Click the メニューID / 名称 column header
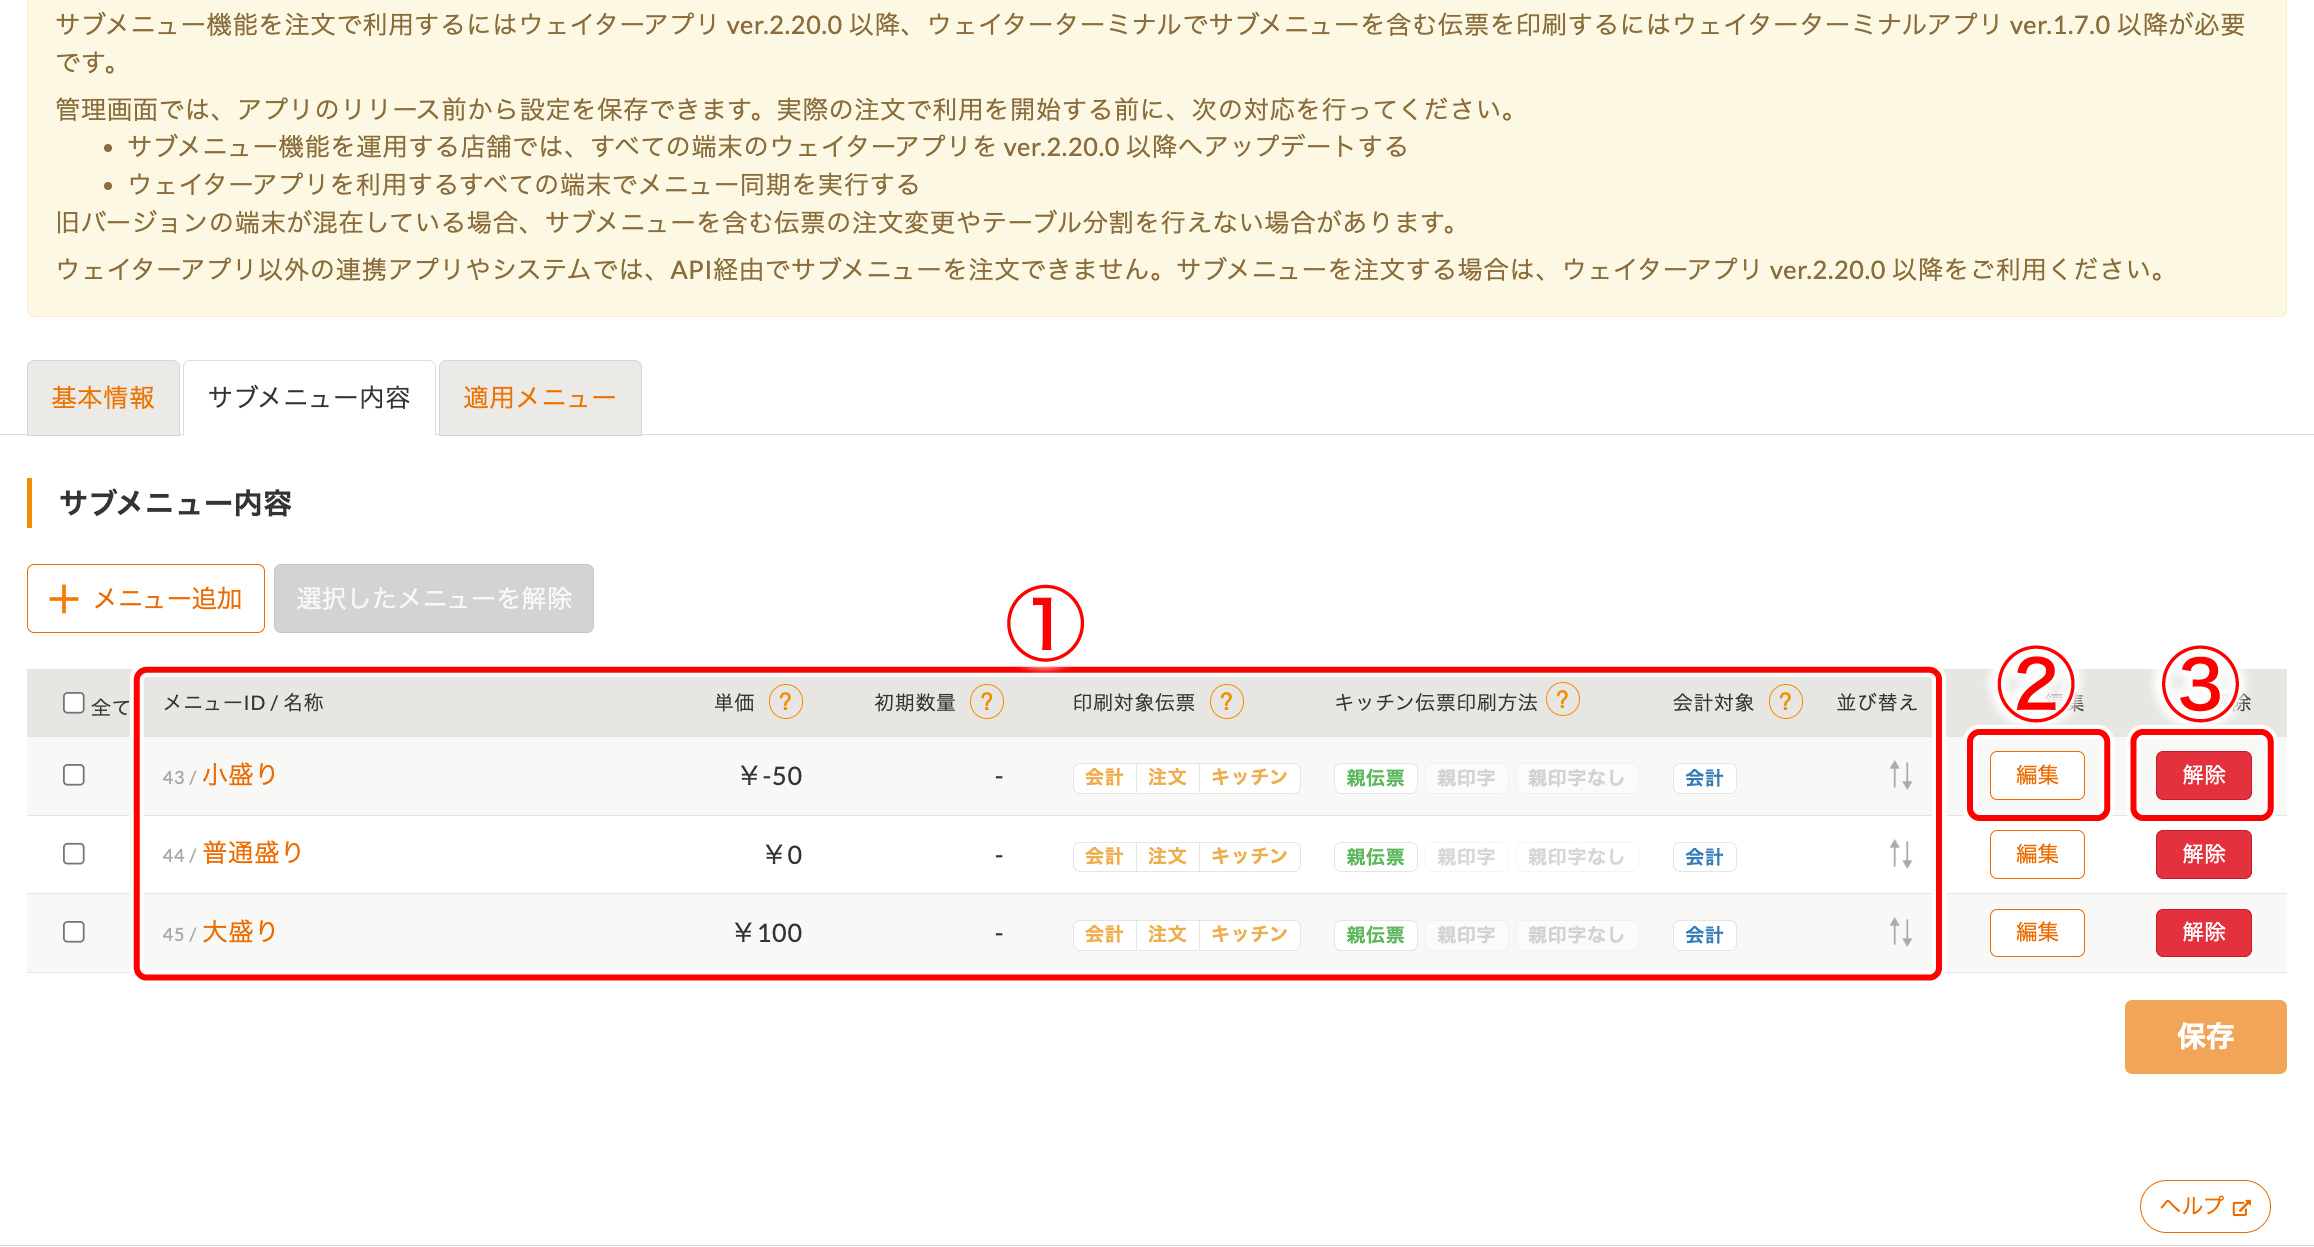2314x1247 pixels. [x=243, y=702]
